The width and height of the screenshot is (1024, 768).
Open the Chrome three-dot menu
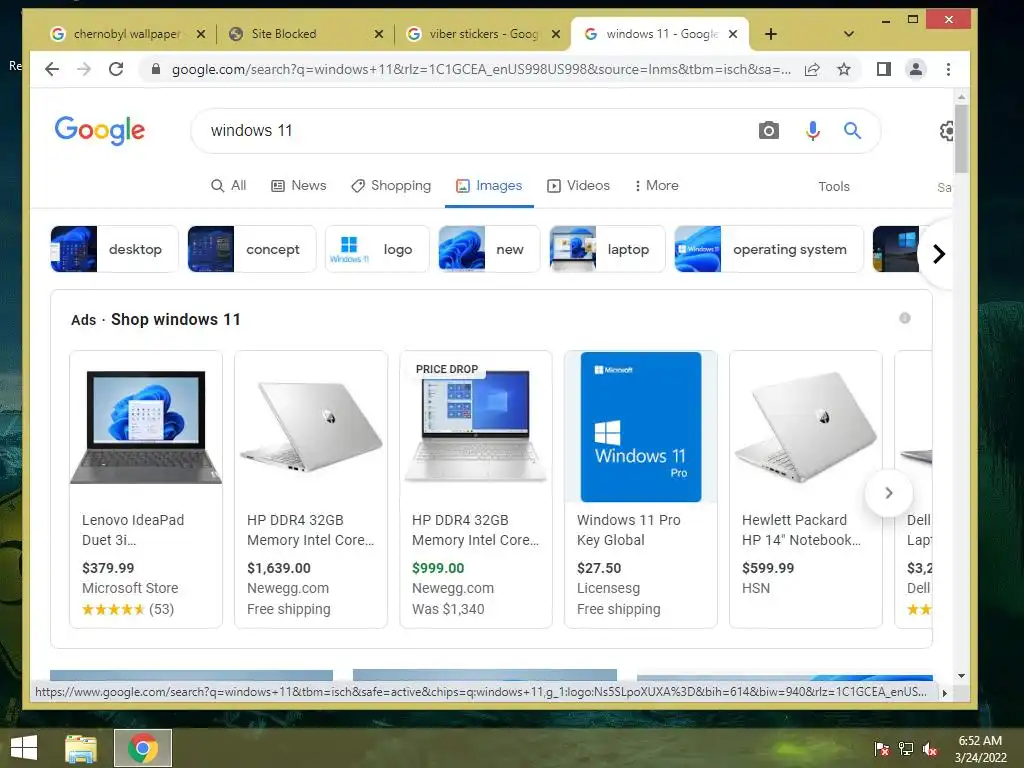[948, 69]
